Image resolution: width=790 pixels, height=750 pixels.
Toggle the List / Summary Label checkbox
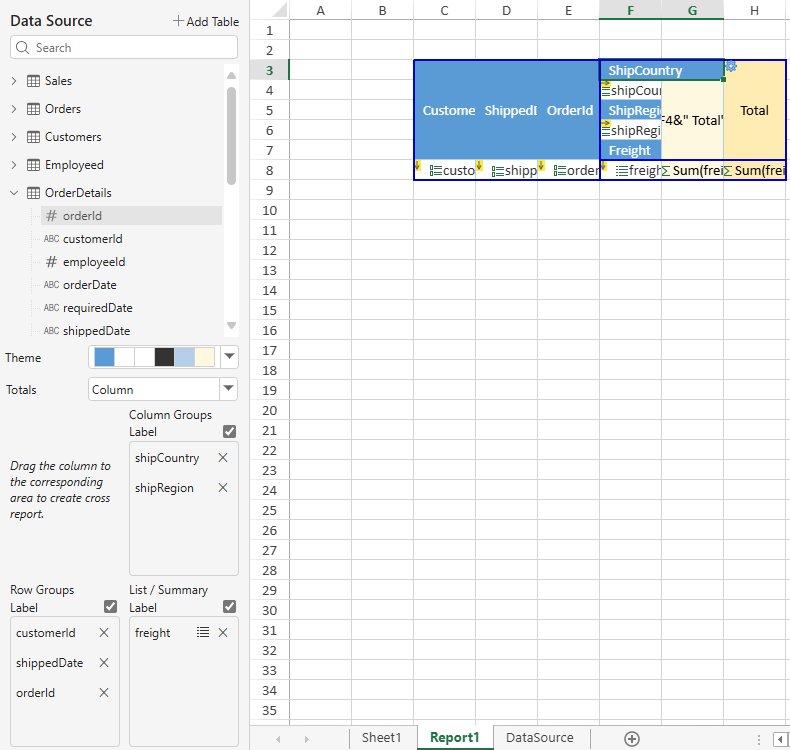230,607
